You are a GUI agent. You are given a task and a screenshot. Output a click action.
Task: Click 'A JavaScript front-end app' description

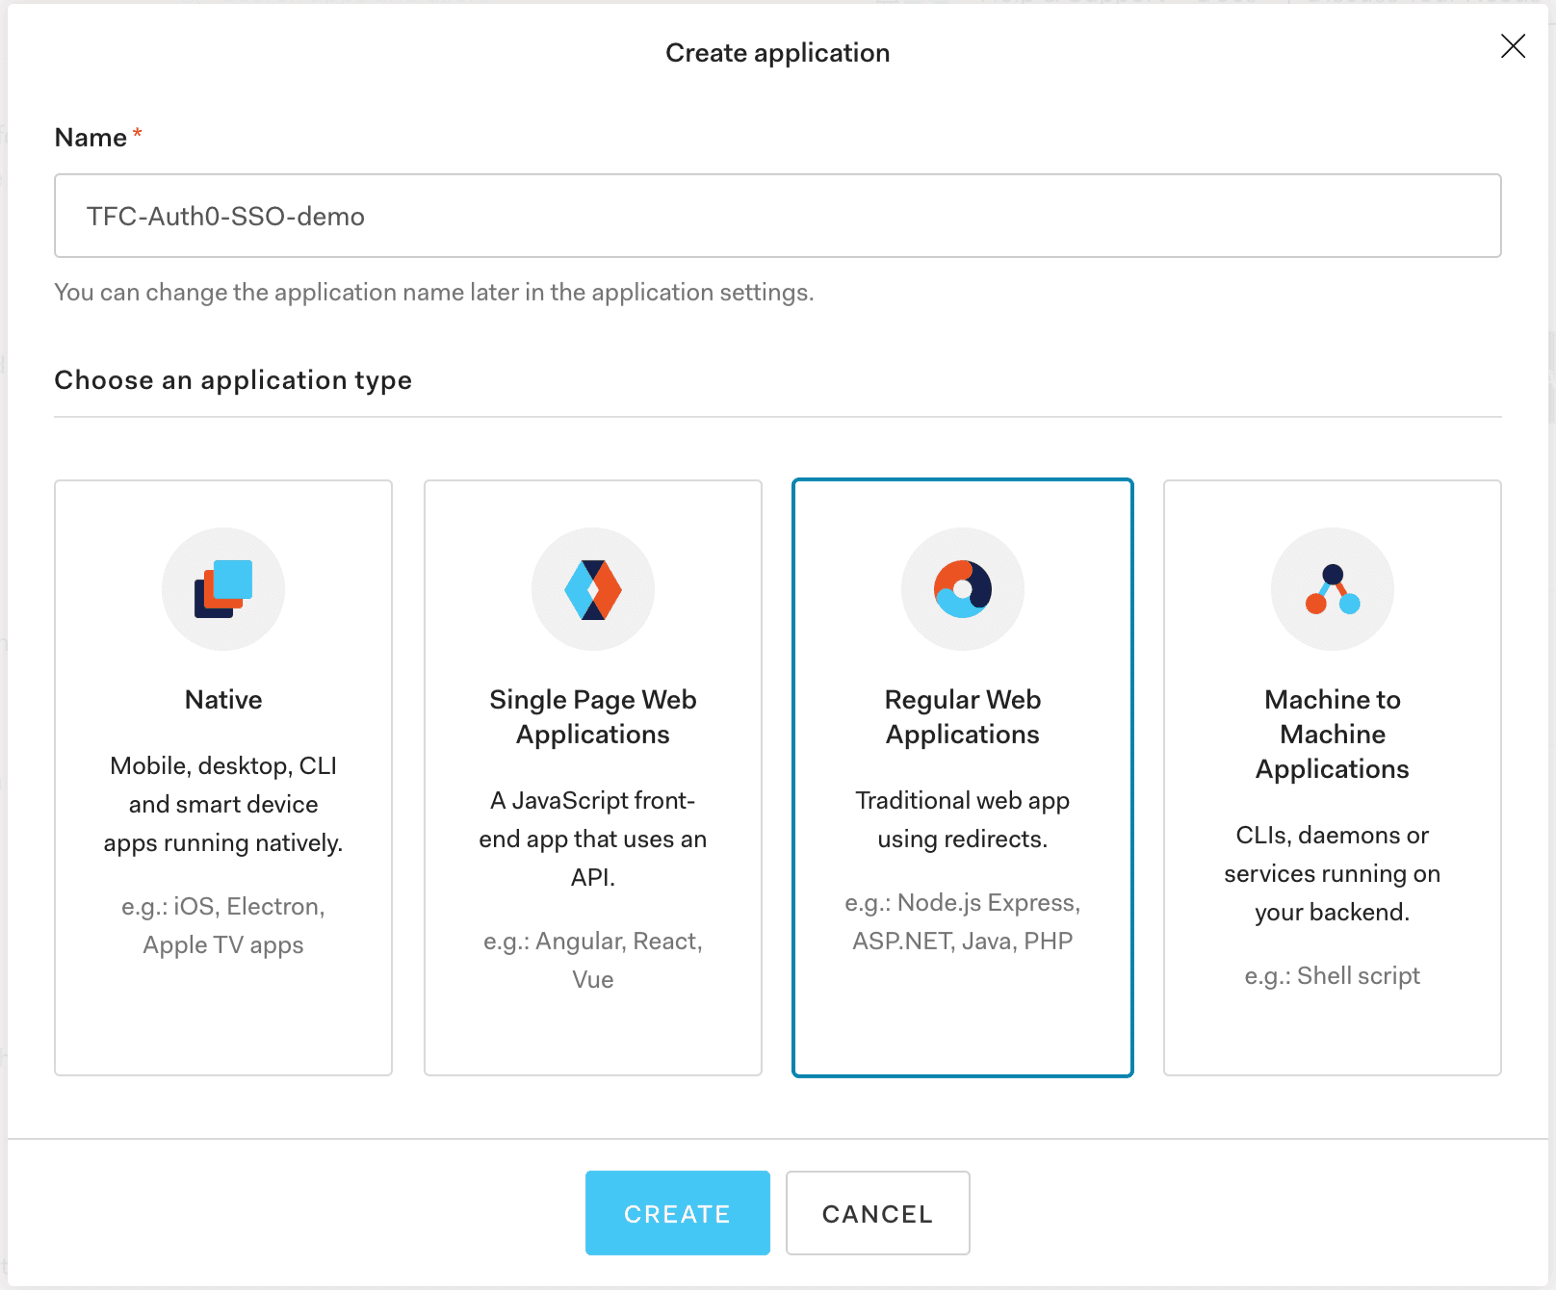593,839
